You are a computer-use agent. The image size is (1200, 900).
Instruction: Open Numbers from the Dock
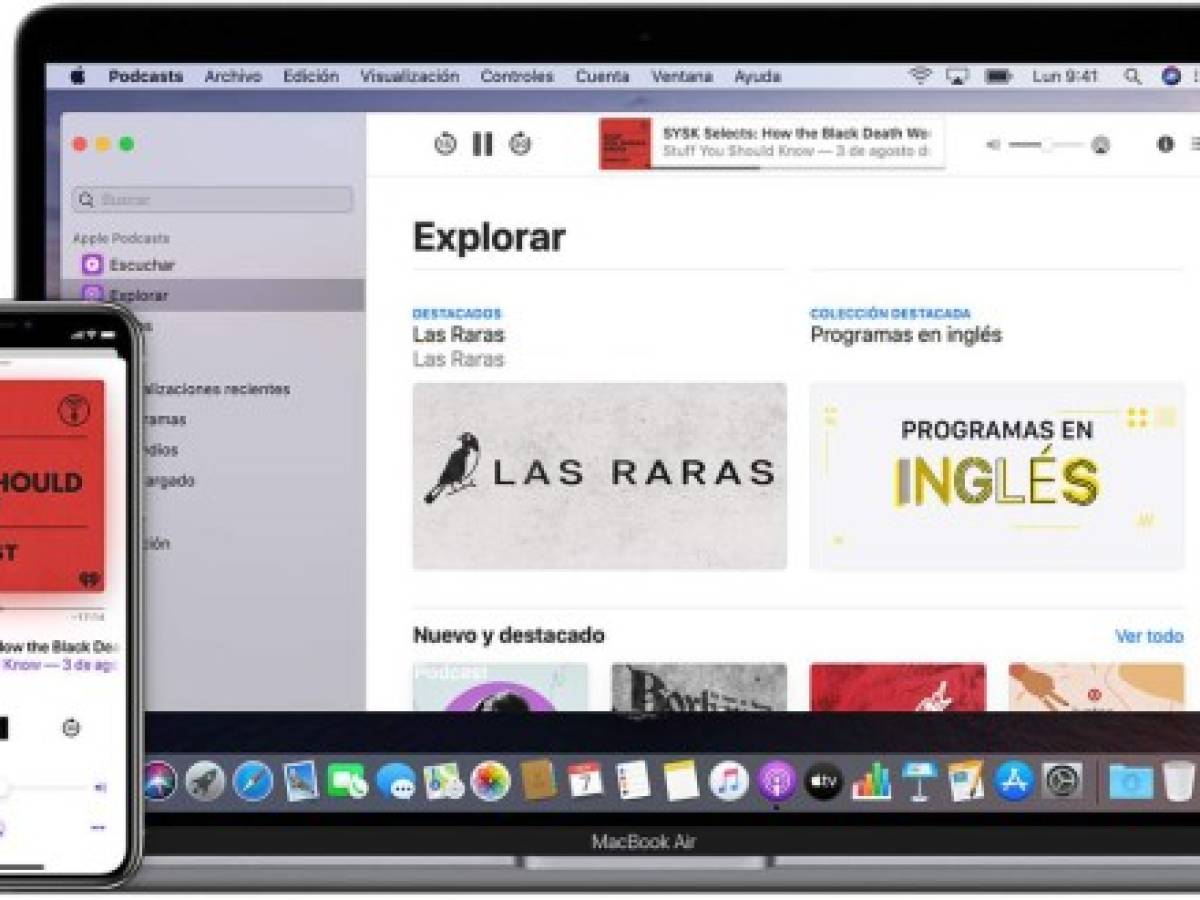[x=871, y=781]
